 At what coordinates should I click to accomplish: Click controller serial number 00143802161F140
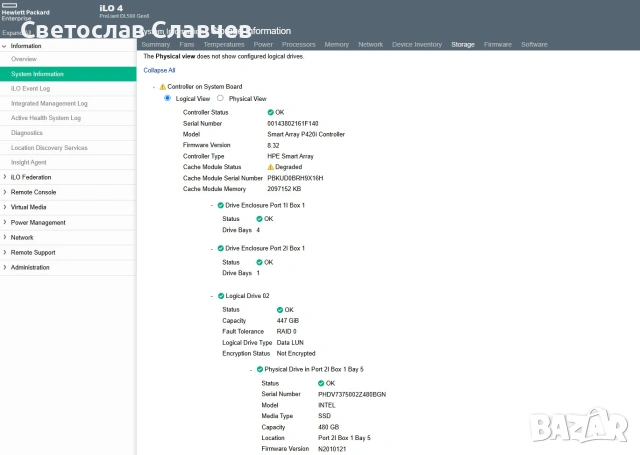(x=293, y=123)
